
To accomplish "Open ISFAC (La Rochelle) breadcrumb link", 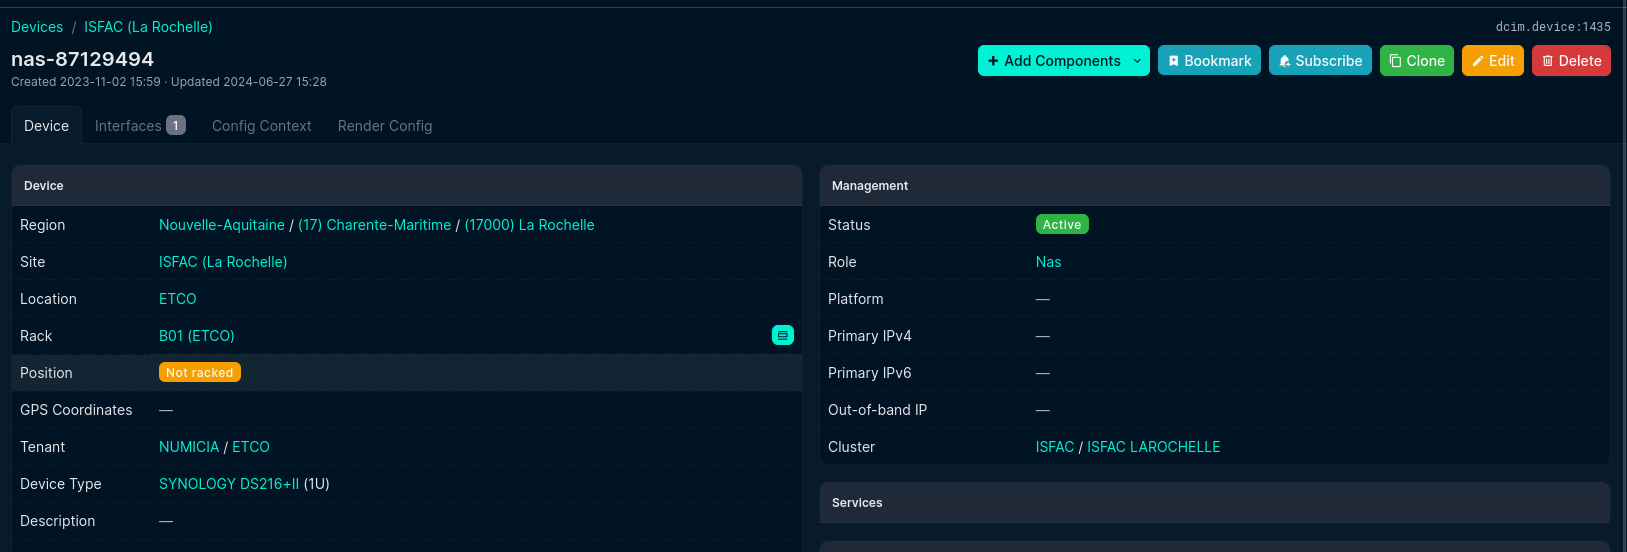I will 148,27.
